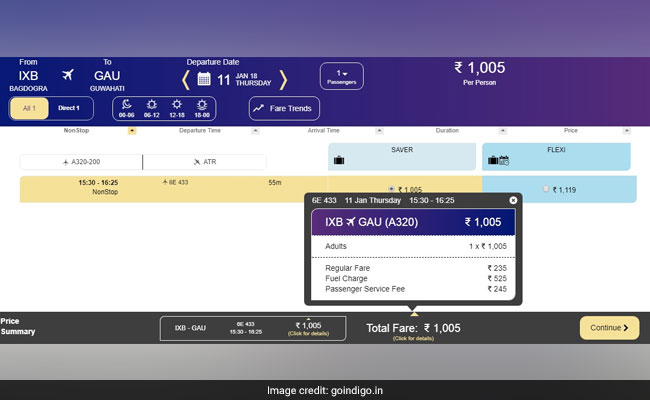Image resolution: width=650 pixels, height=400 pixels.
Task: Open IXB - GAU price summary details
Action: [253, 328]
